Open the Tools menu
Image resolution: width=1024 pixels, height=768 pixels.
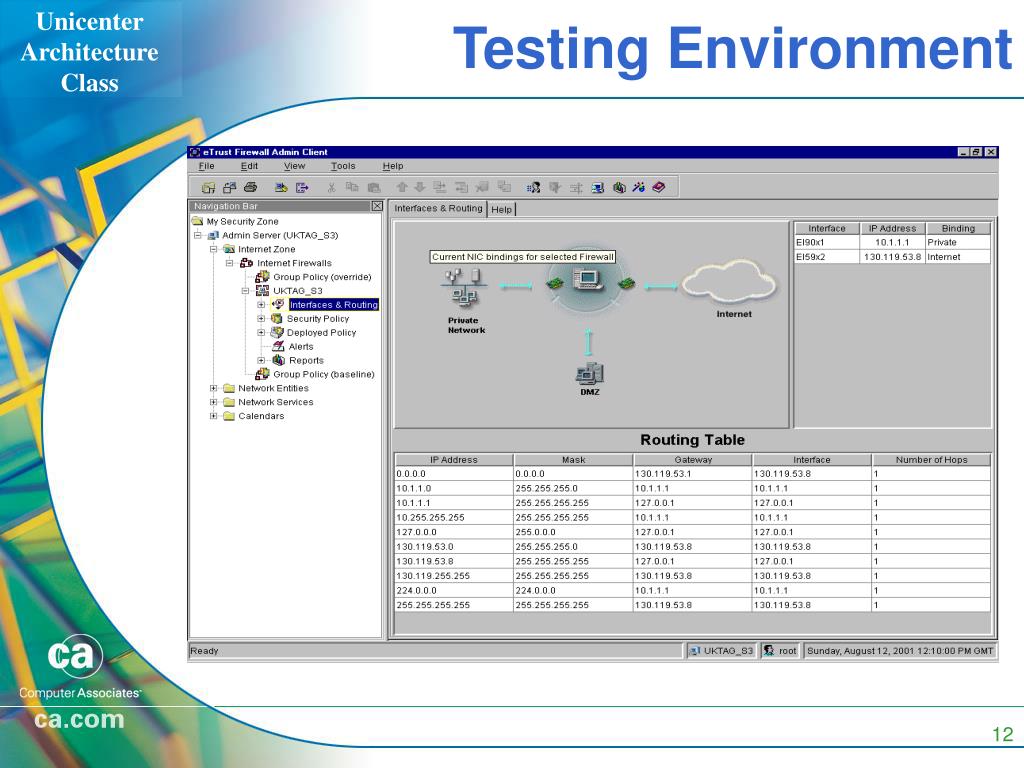[343, 166]
